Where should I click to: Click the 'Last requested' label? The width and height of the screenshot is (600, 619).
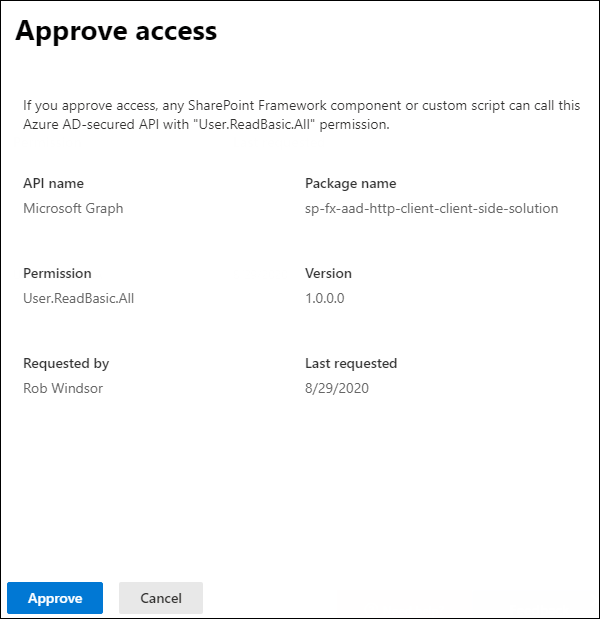(x=351, y=364)
